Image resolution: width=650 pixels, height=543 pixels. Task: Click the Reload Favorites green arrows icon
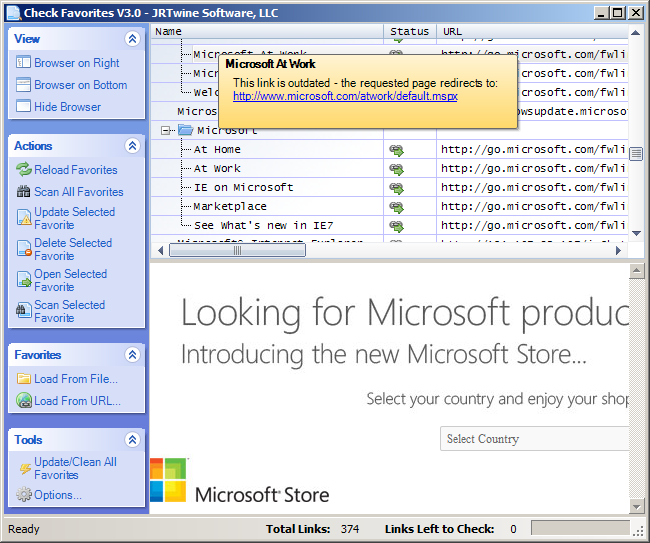coord(24,170)
